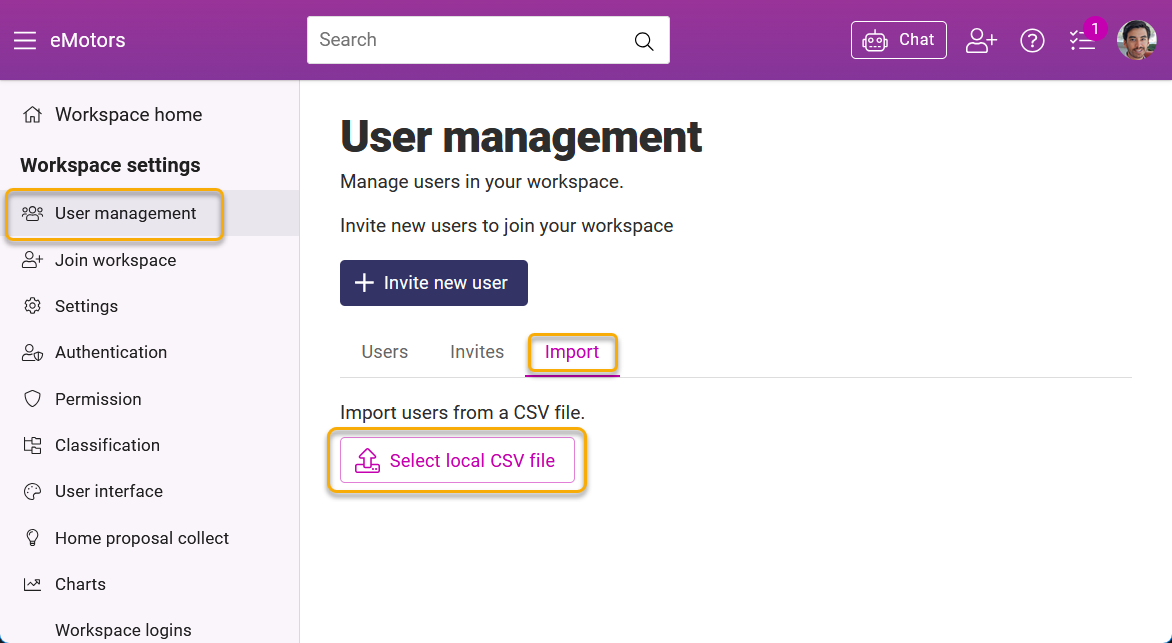Open Authentication settings
This screenshot has width=1172, height=643.
pos(110,352)
